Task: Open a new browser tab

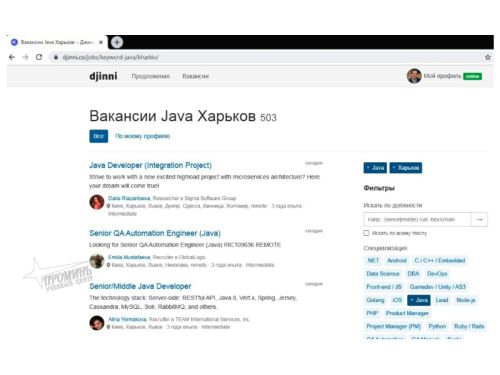Action: (117, 42)
